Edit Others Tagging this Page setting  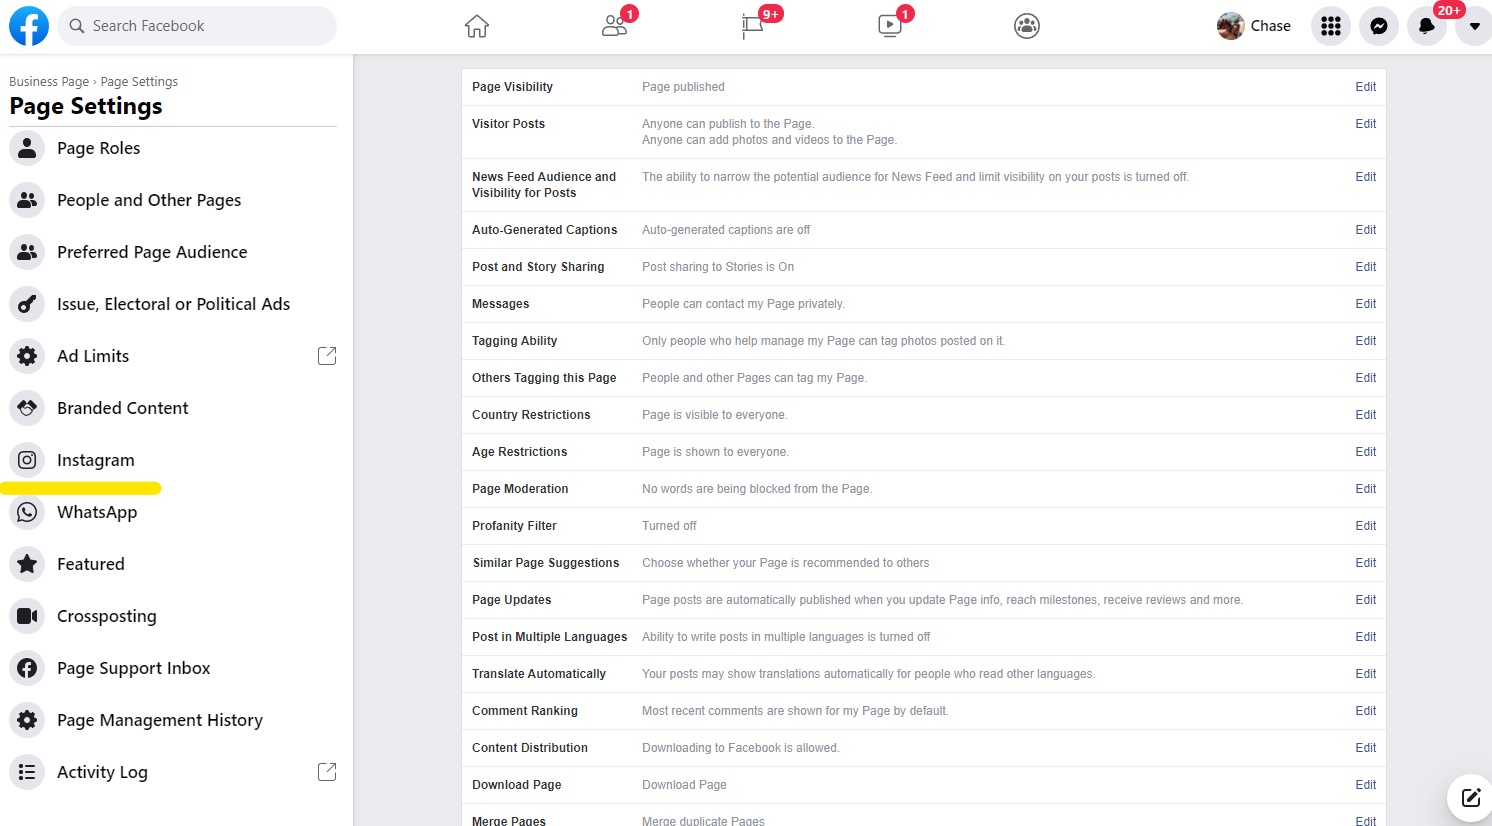[x=1366, y=378]
